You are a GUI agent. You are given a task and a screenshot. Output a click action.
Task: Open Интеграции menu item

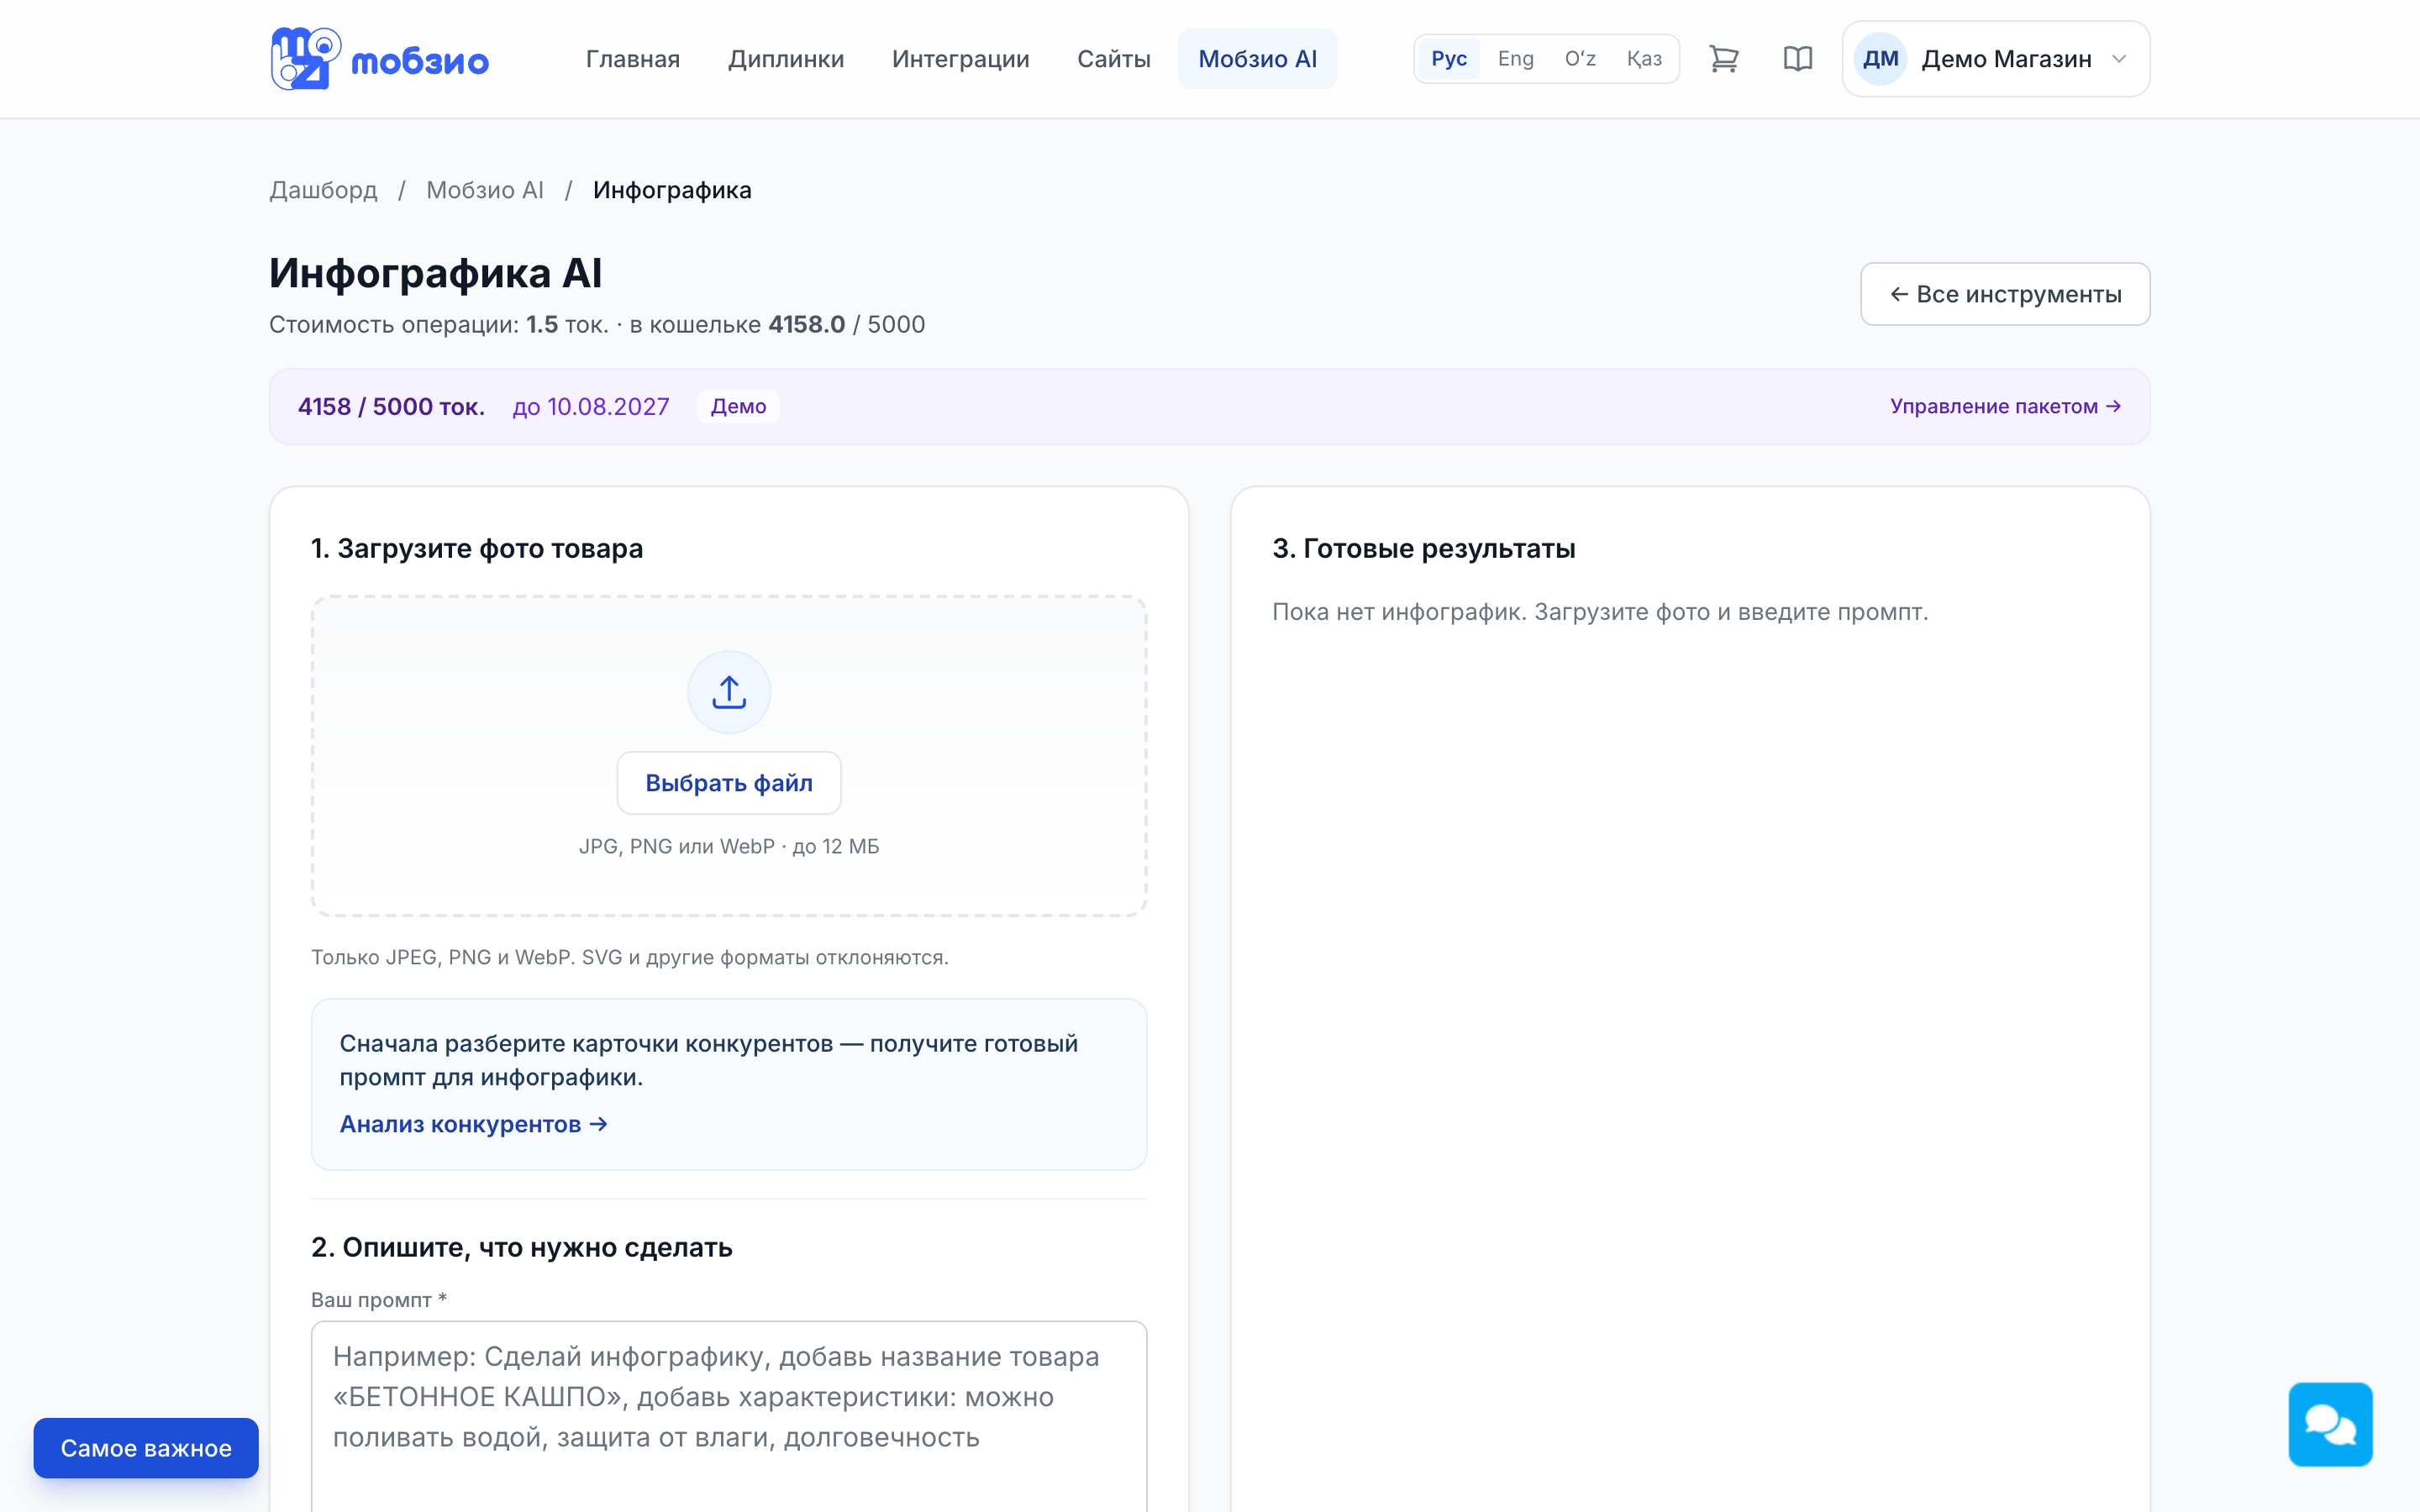(961, 59)
